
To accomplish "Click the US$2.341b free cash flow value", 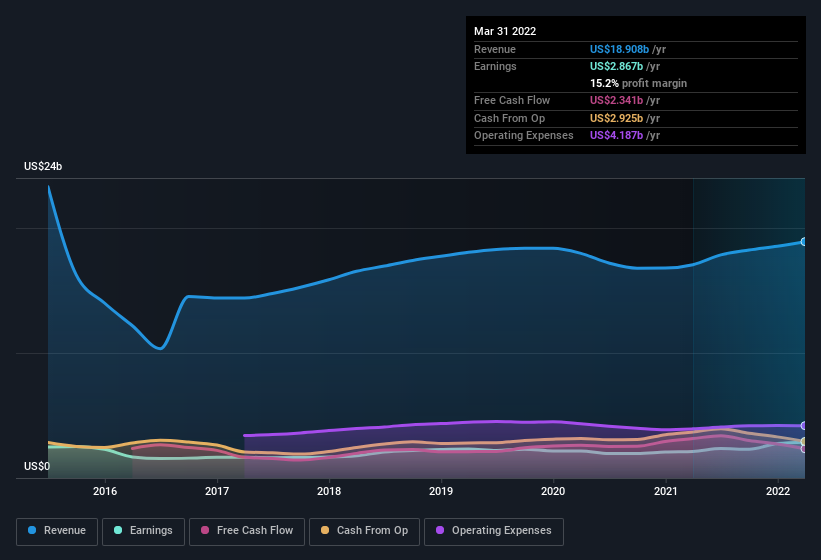I will point(616,100).
